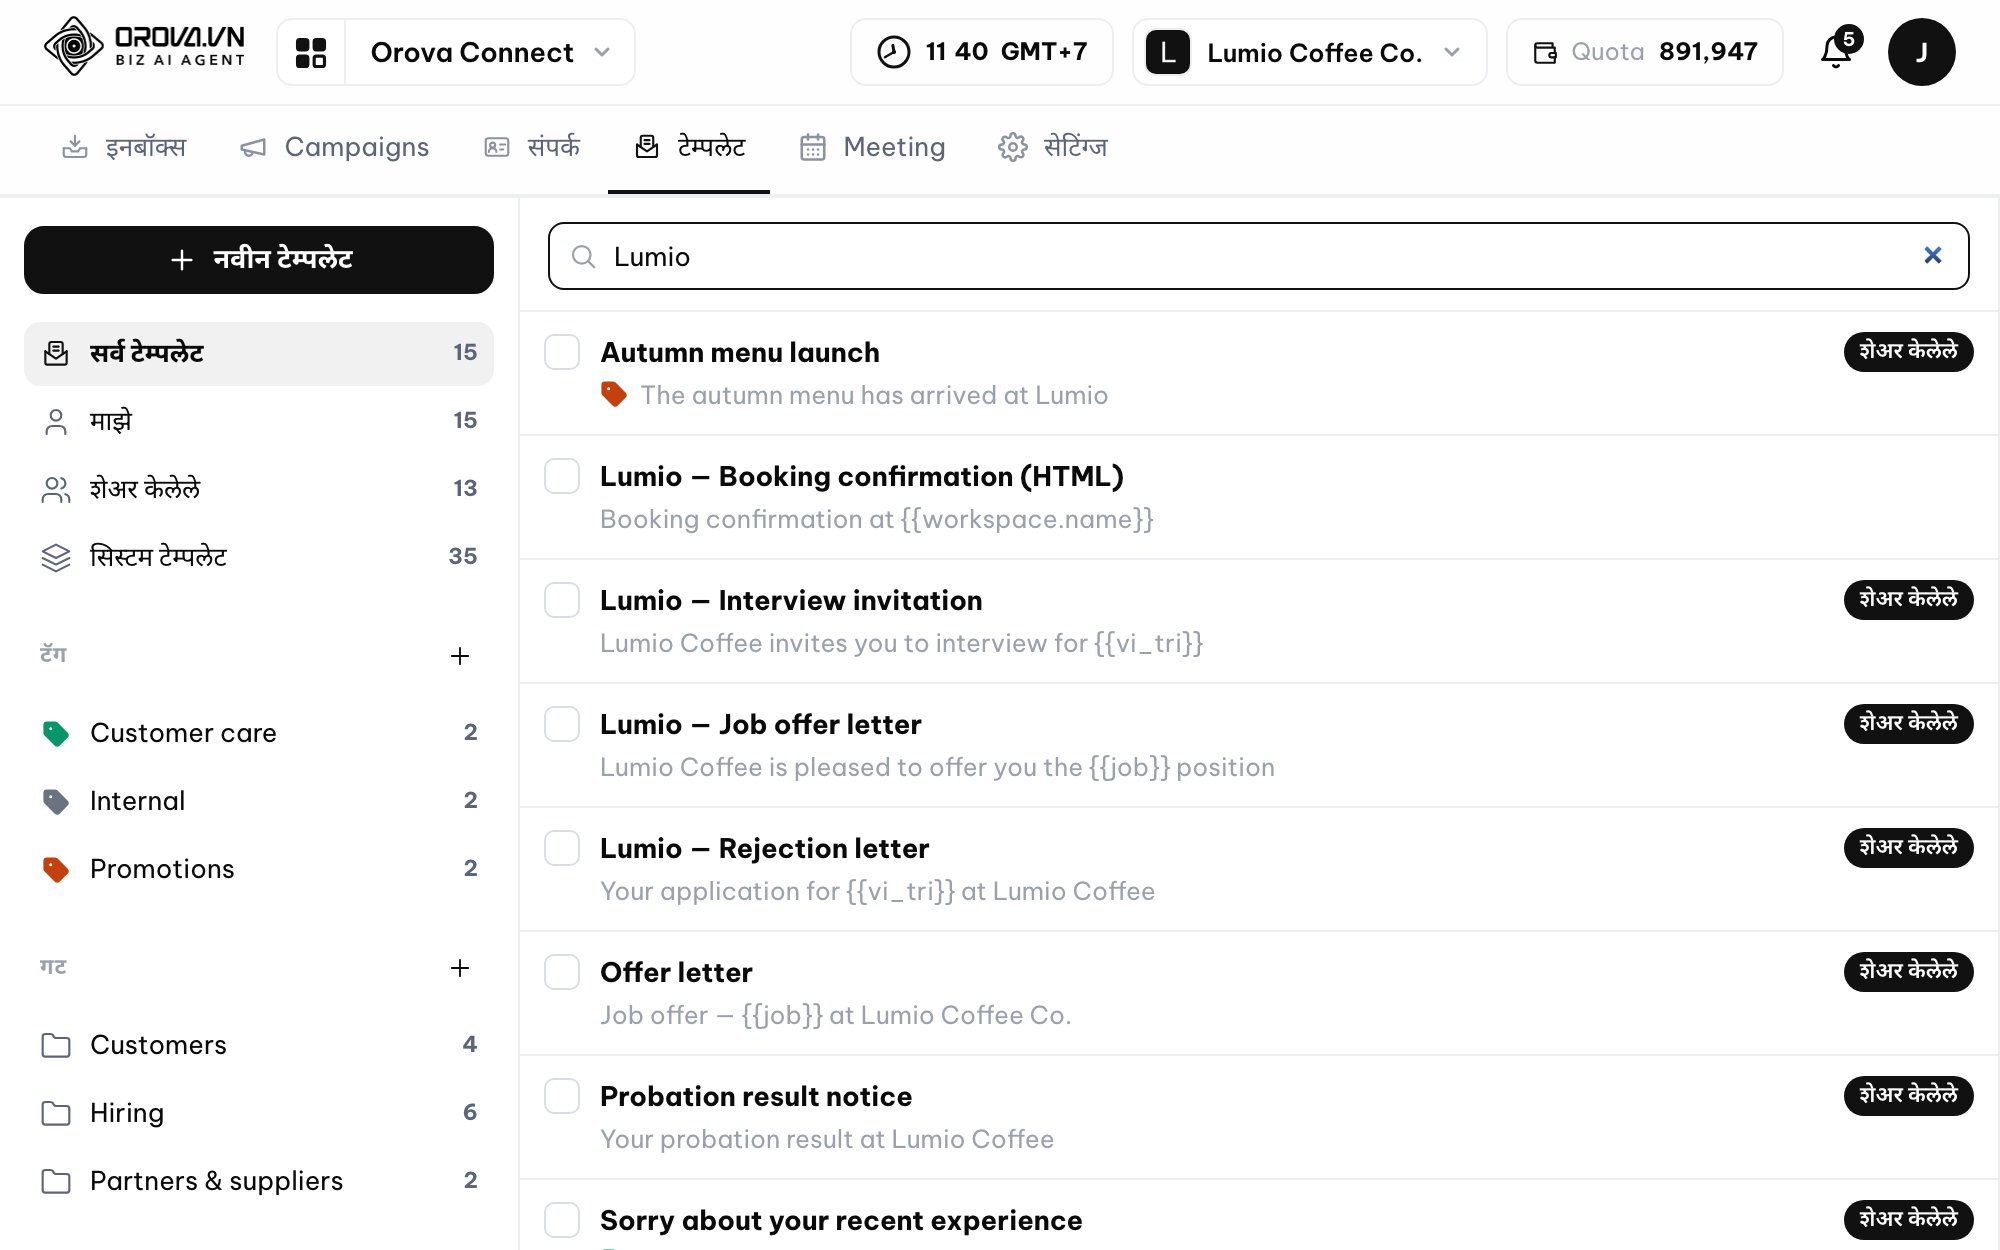Switch to the Campaigns tab
2000x1250 pixels.
point(335,147)
